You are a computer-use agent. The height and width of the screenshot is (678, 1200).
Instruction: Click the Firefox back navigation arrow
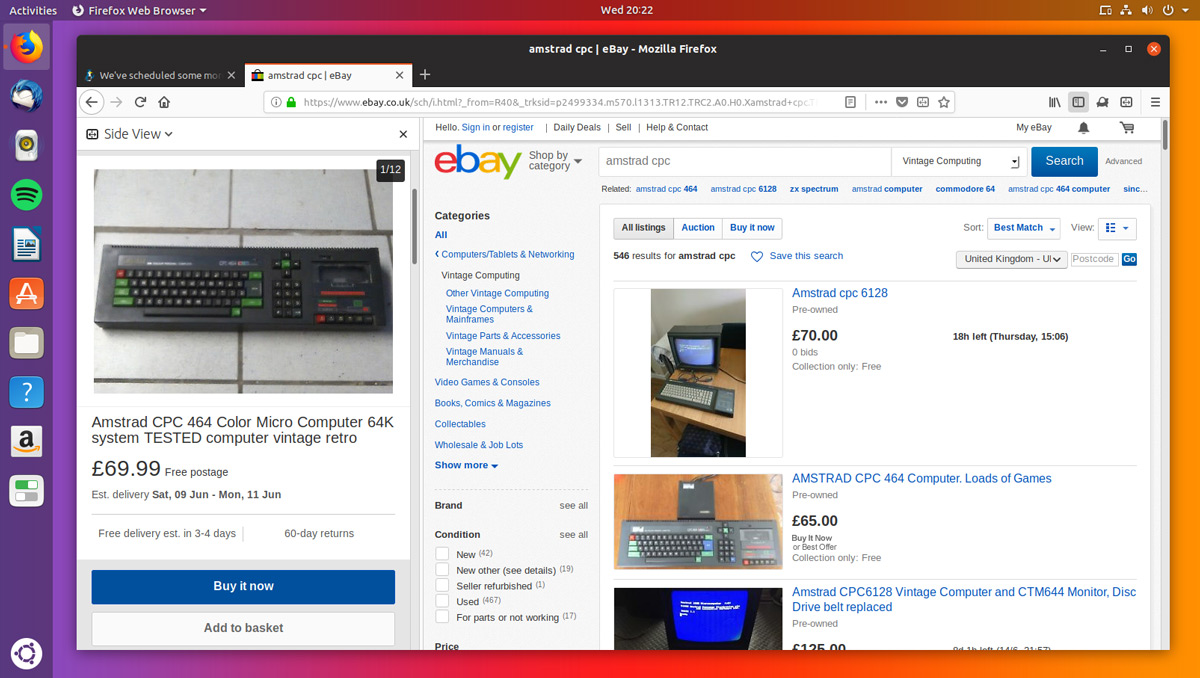coord(92,102)
